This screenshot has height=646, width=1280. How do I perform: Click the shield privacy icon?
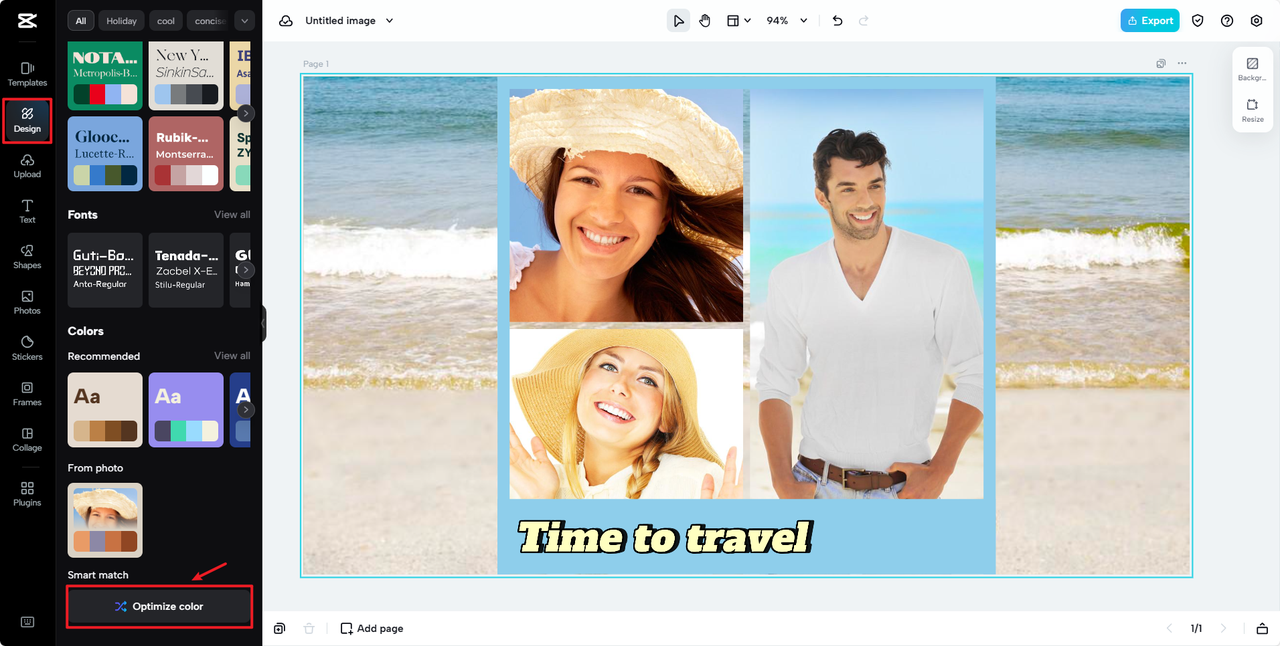(1197, 20)
